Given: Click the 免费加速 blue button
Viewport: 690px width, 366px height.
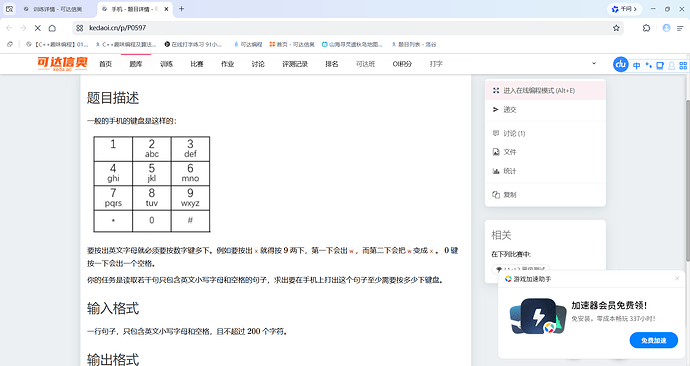Looking at the screenshot, I should coord(653,340).
